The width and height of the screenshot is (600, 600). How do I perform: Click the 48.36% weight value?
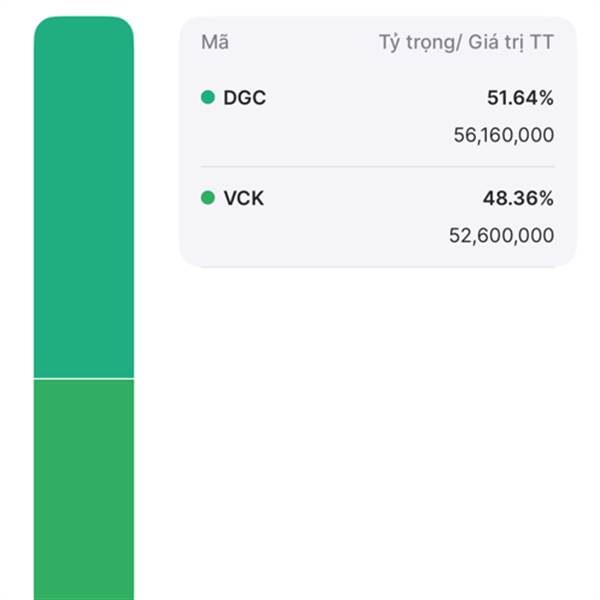(518, 198)
